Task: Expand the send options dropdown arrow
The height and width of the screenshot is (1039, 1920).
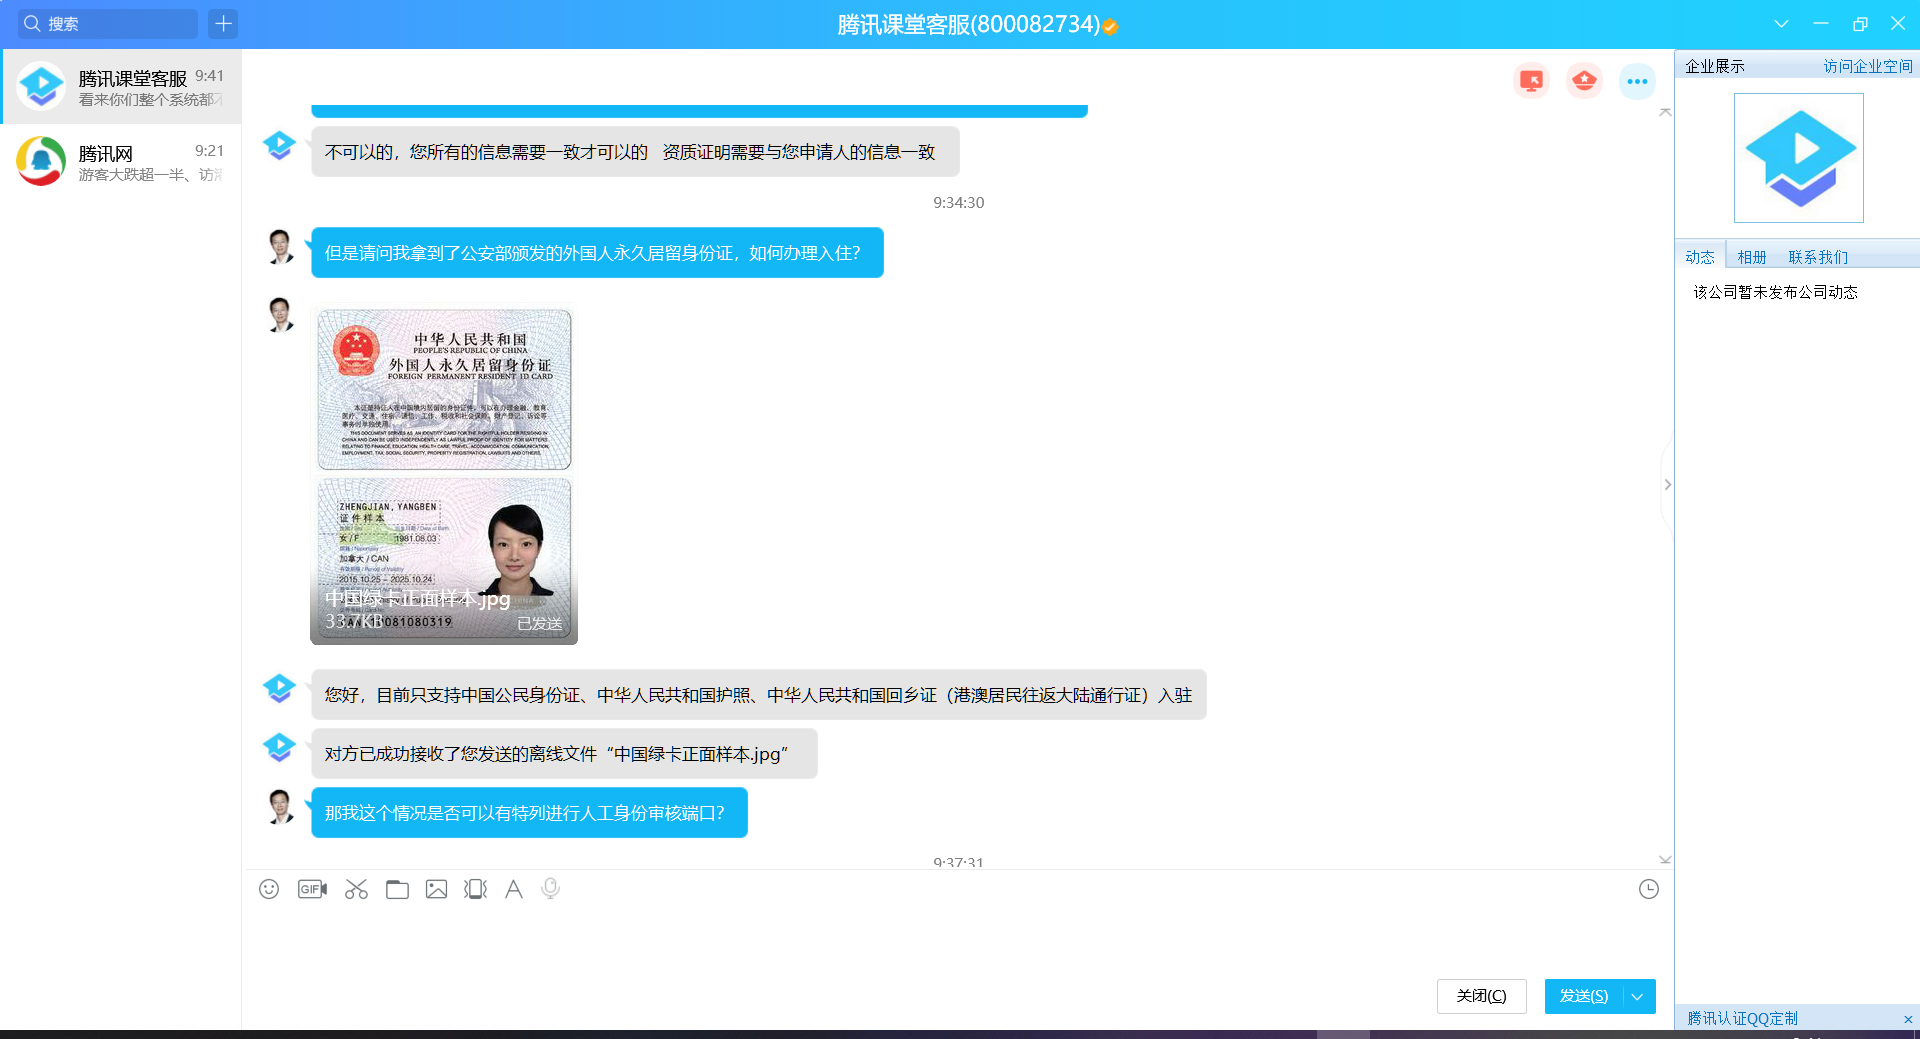Action: tap(1638, 996)
